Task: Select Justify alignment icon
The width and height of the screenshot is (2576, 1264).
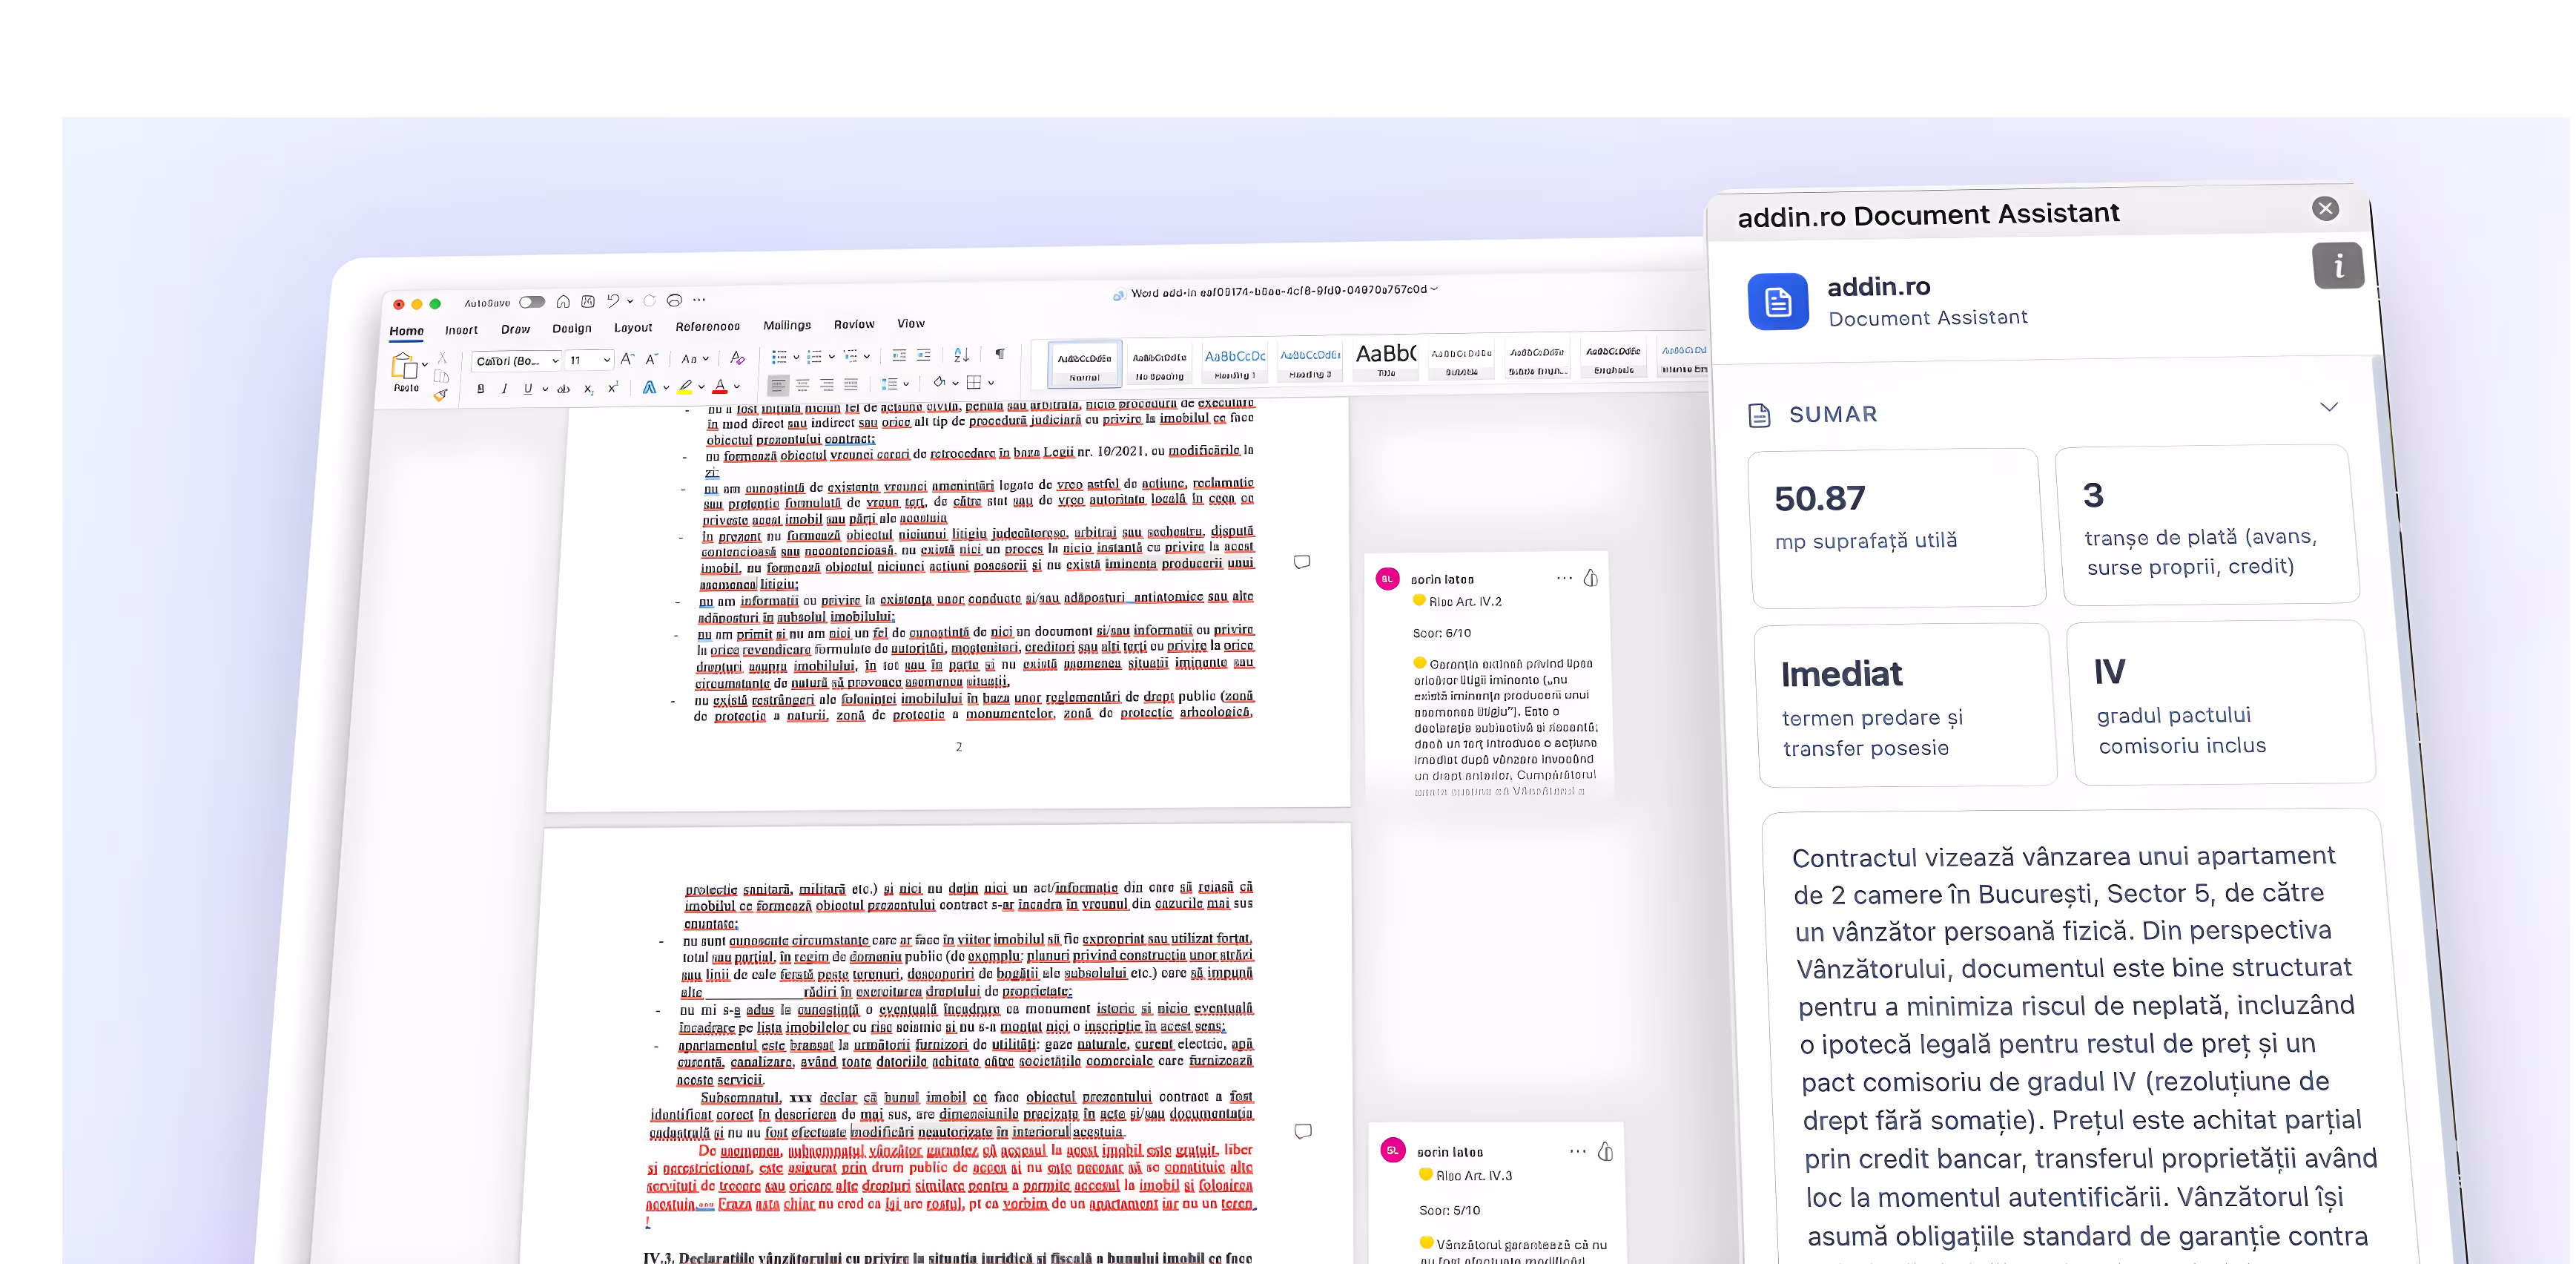Action: click(x=851, y=384)
